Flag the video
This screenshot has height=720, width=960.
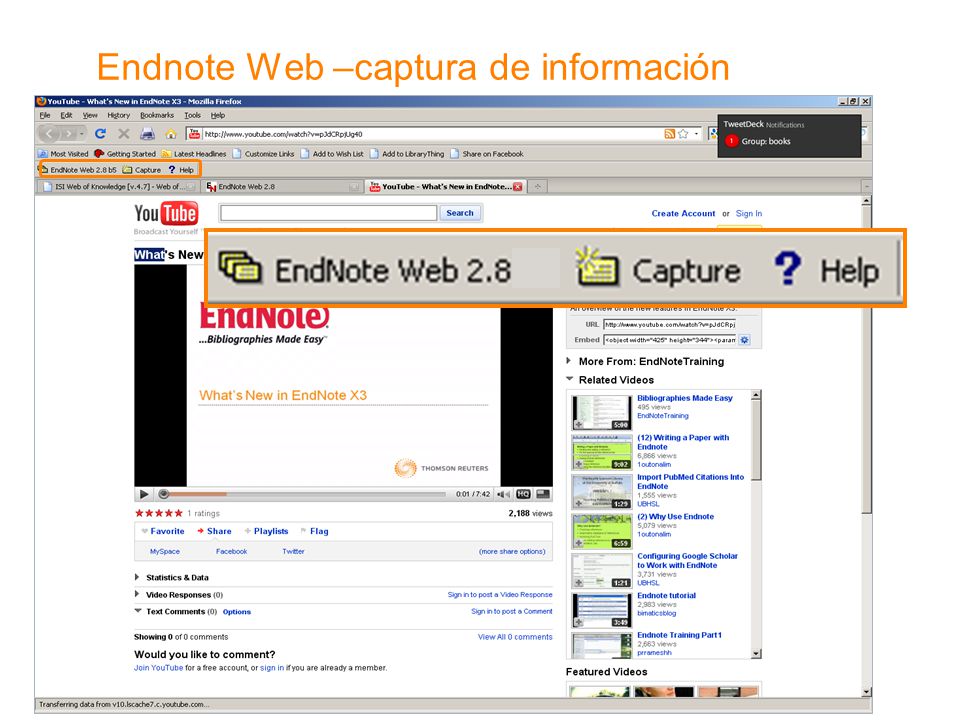tap(315, 531)
